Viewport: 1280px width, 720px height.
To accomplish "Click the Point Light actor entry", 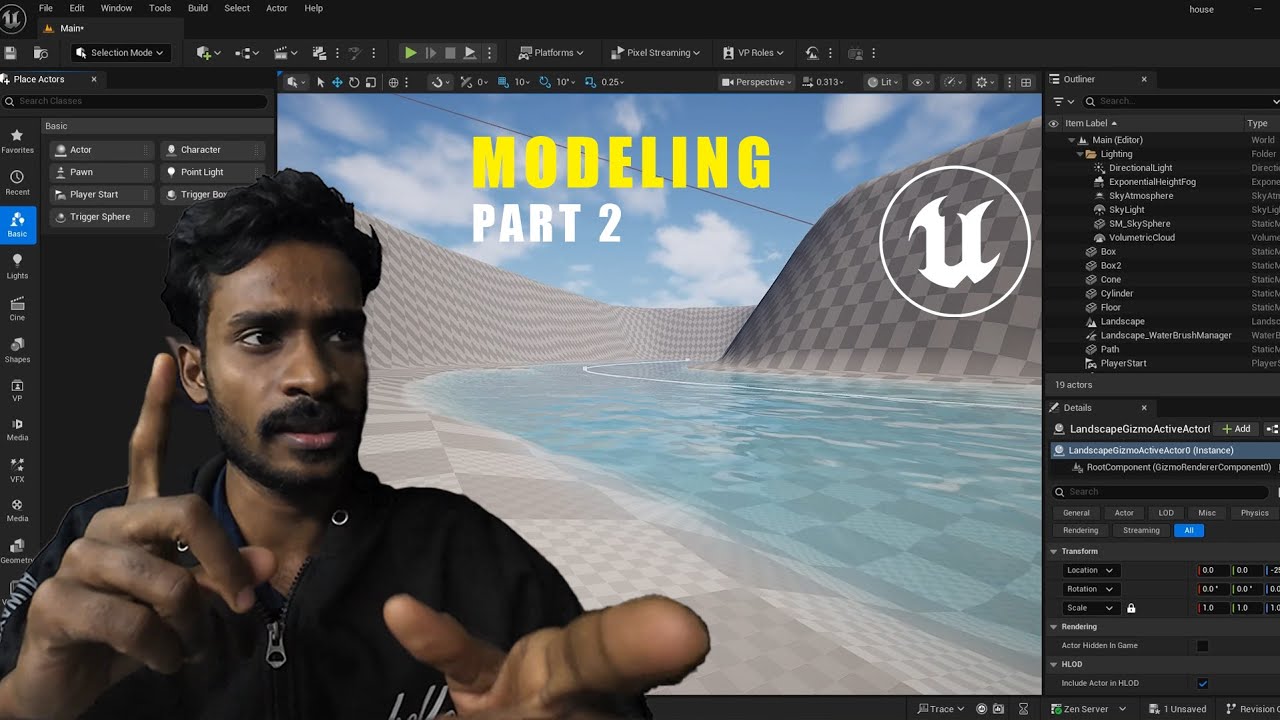I will (x=213, y=172).
